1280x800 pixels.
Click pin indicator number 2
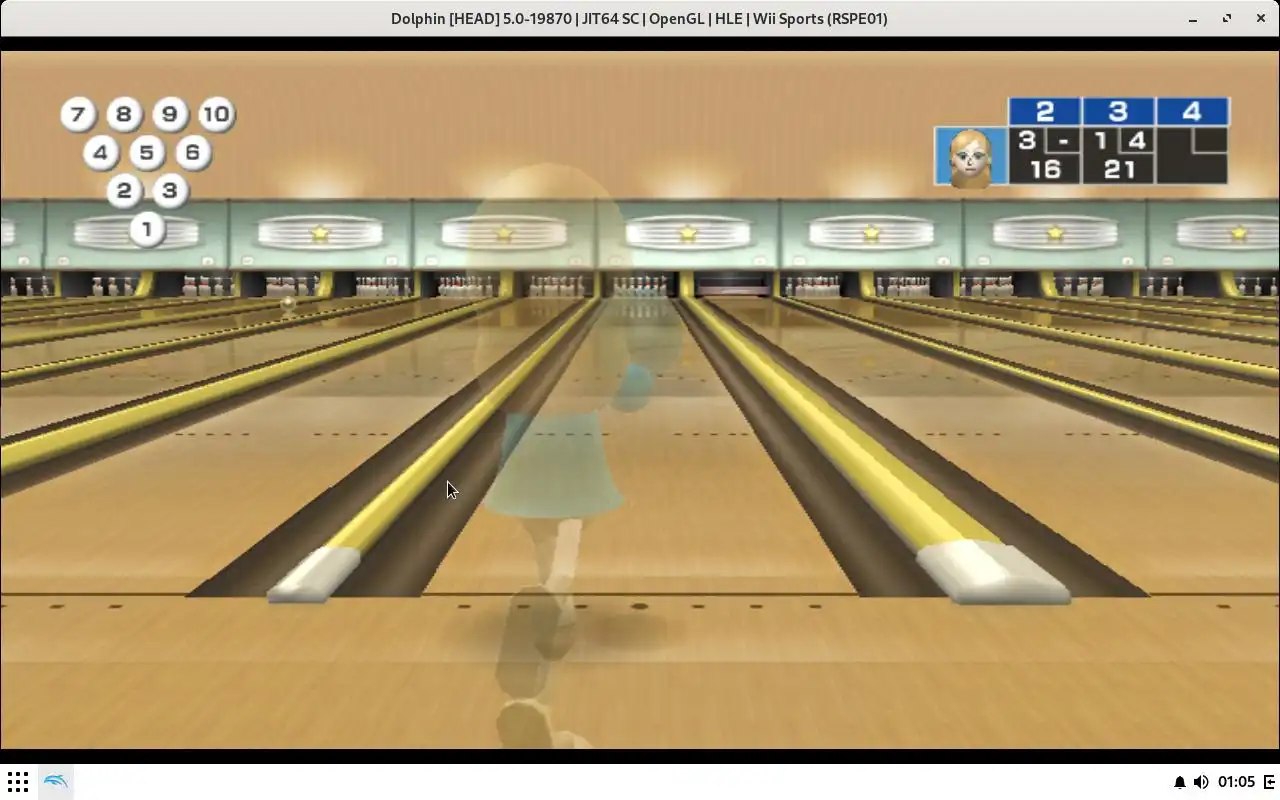123,191
